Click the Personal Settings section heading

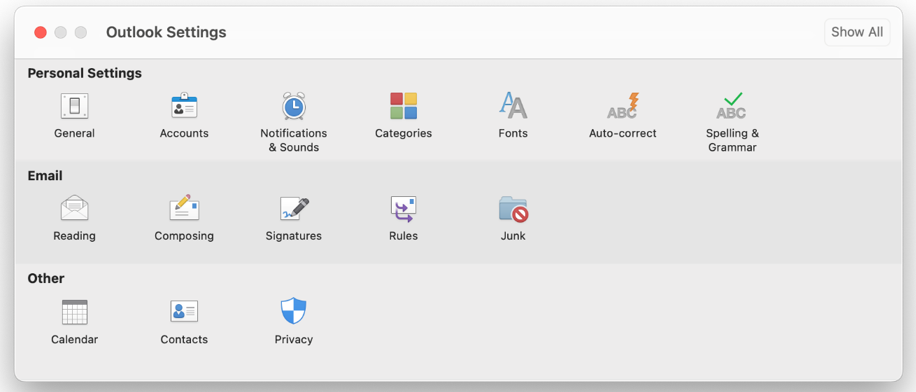click(x=85, y=73)
